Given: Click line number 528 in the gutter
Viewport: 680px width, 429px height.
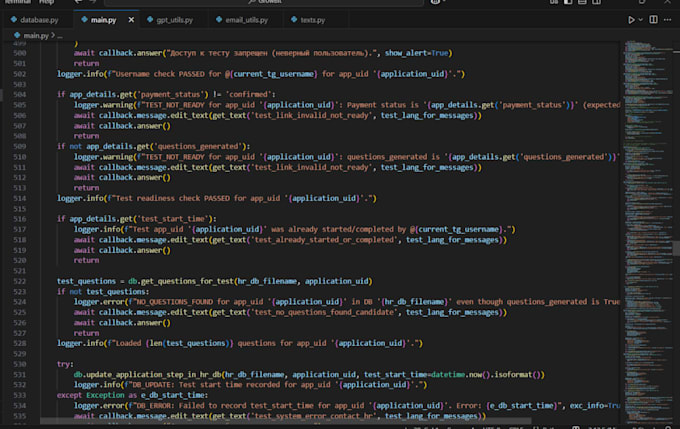Looking at the screenshot, I should (20, 343).
